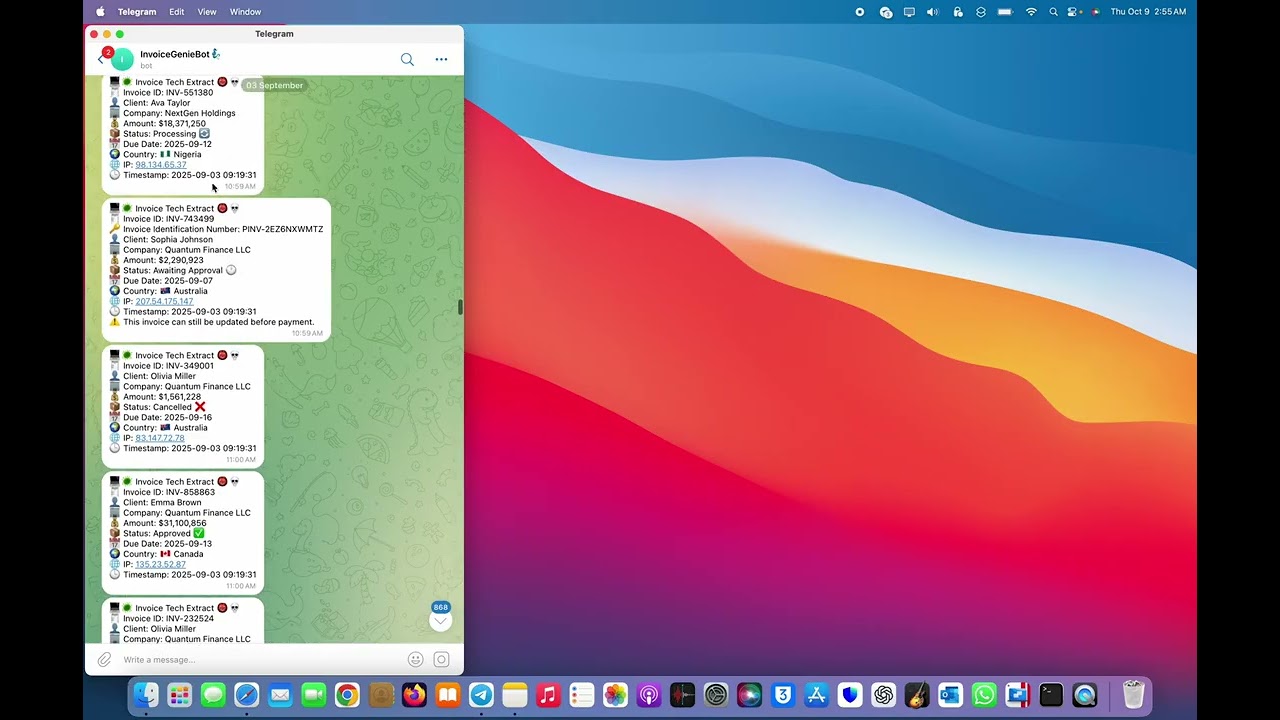1280x720 pixels.
Task: Open Siri from the dock
Action: (x=749, y=694)
